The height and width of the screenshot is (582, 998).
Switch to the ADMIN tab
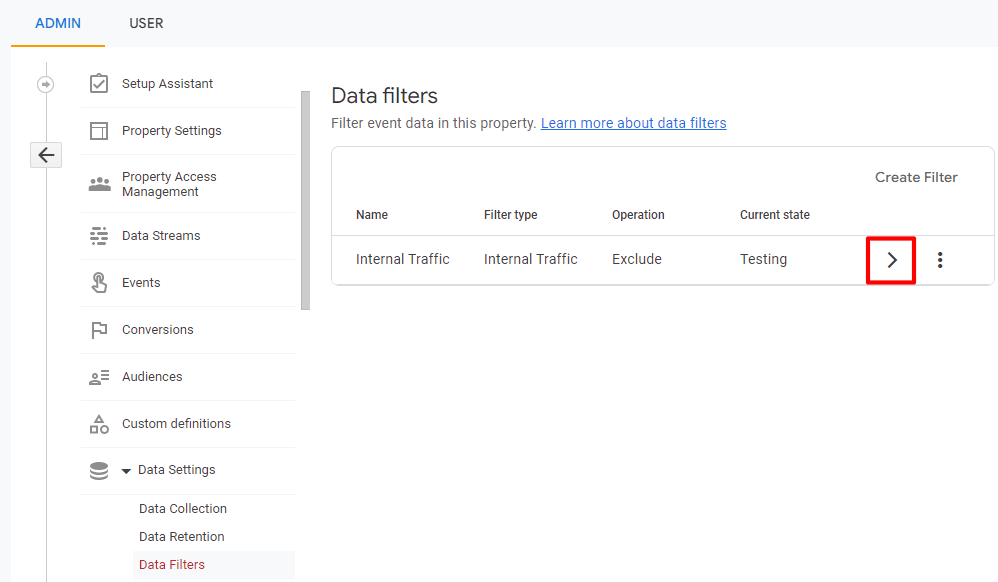tap(57, 23)
